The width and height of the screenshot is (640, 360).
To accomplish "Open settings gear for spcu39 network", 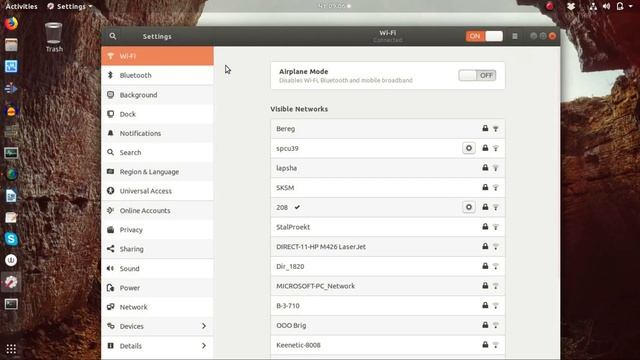I will pos(469,148).
